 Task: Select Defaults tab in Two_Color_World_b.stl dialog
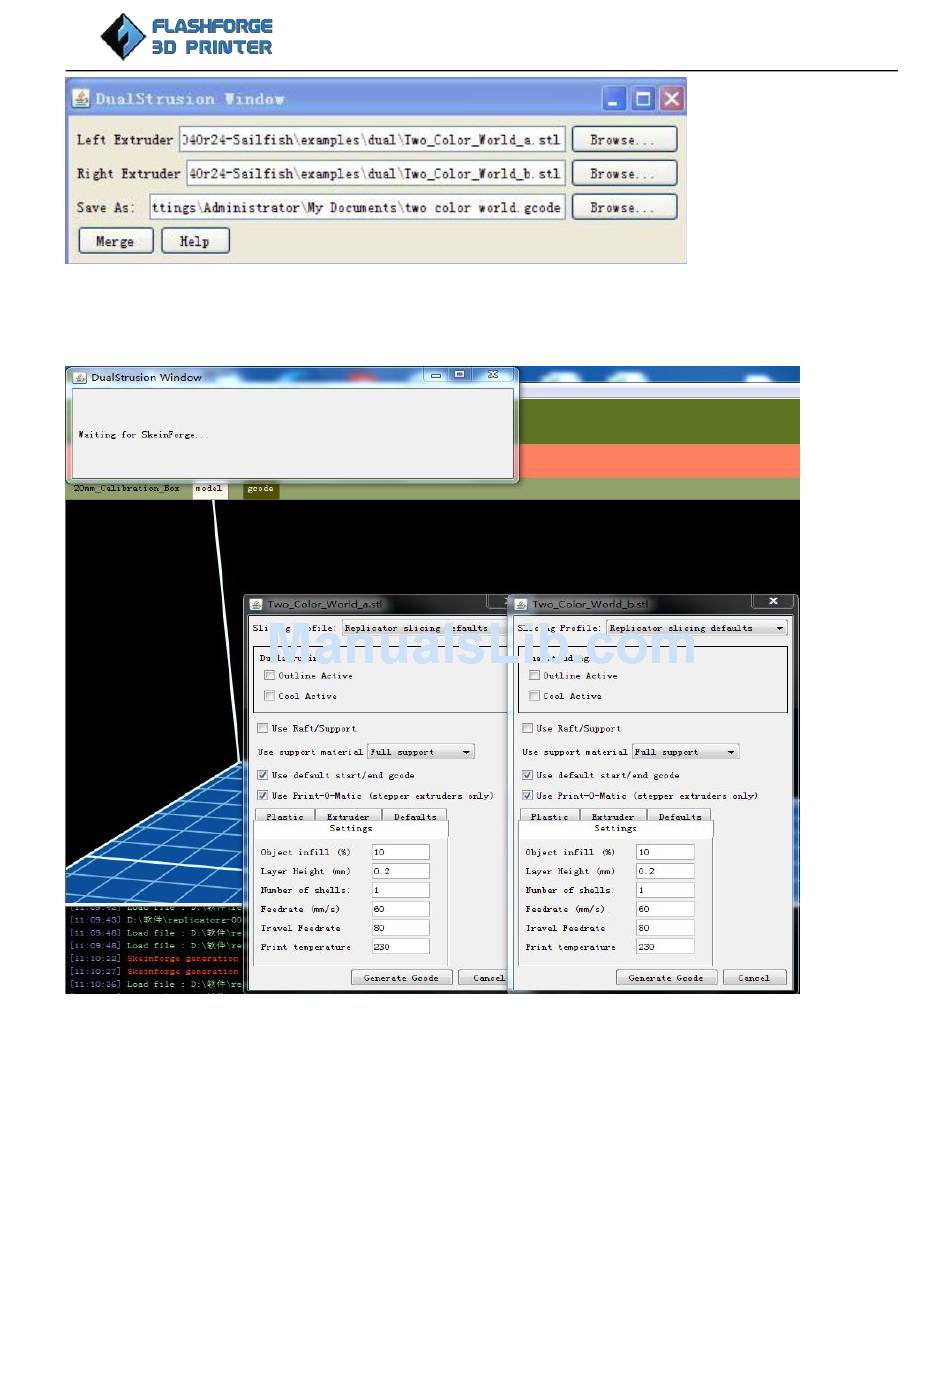680,816
